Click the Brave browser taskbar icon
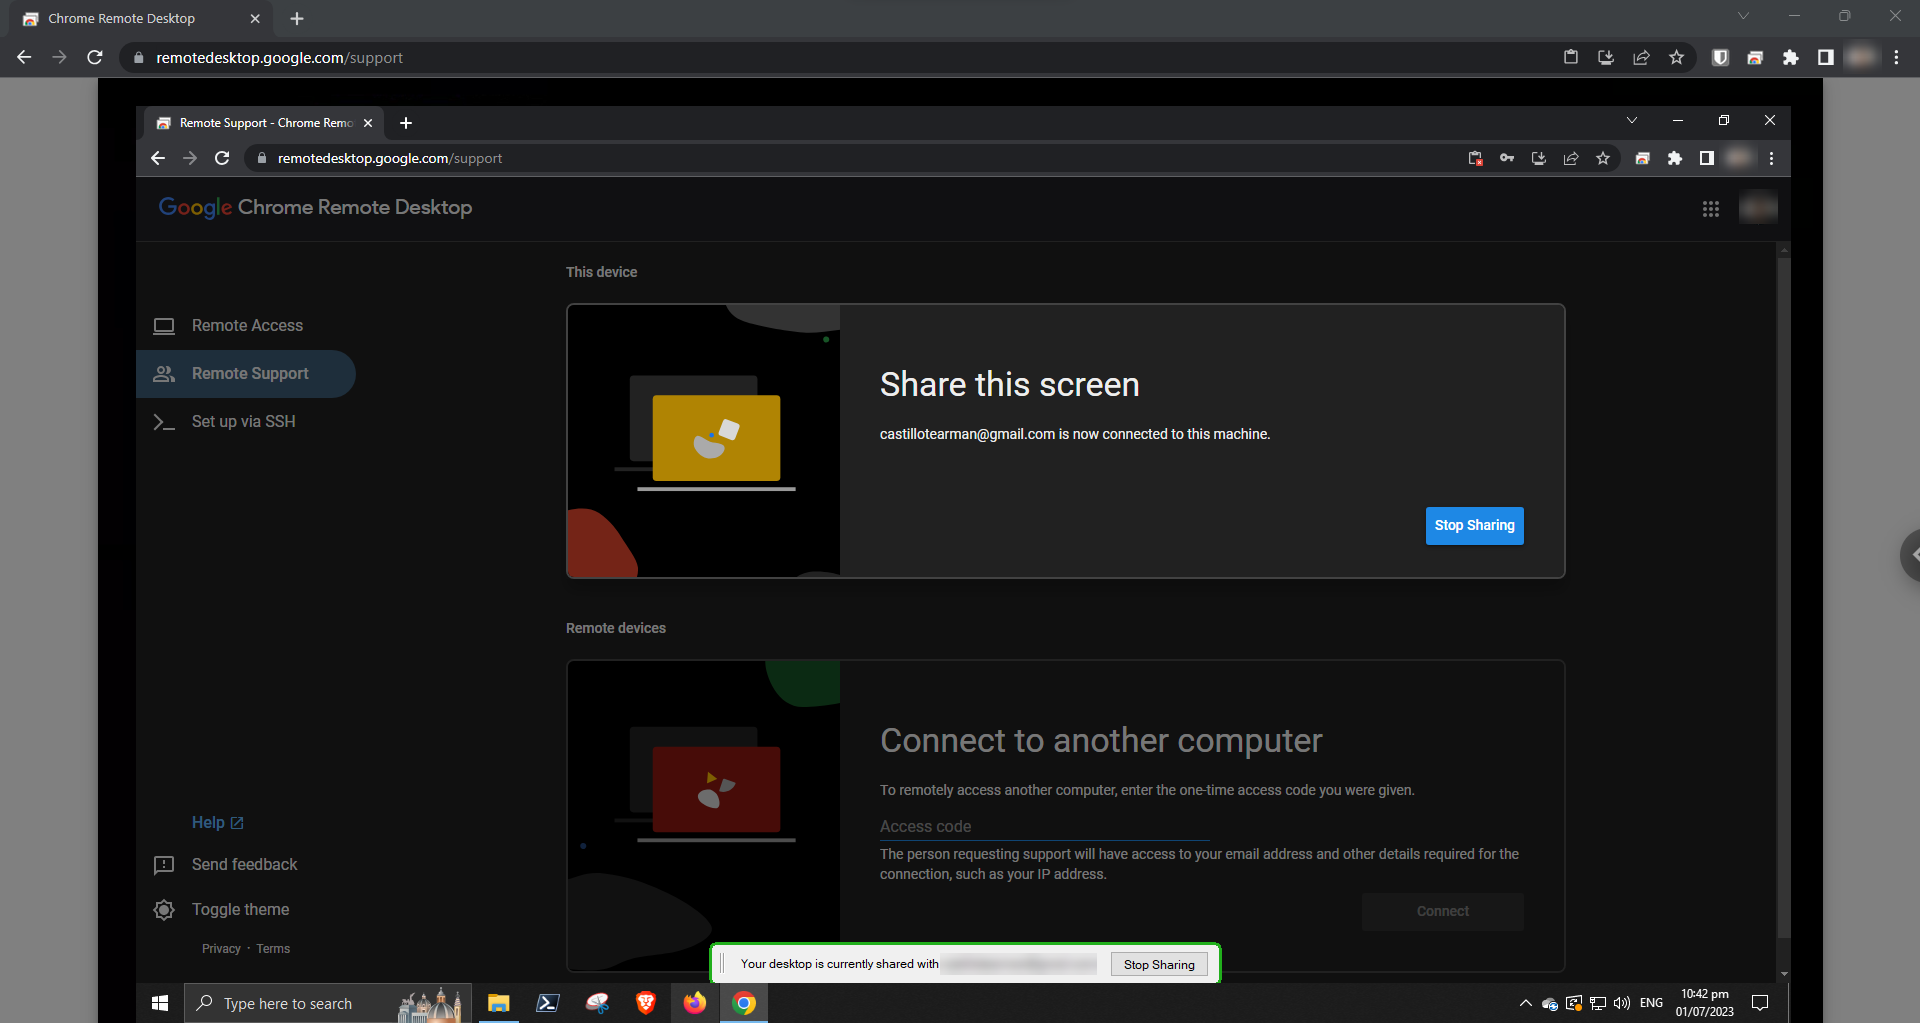1920x1023 pixels. click(x=646, y=1003)
